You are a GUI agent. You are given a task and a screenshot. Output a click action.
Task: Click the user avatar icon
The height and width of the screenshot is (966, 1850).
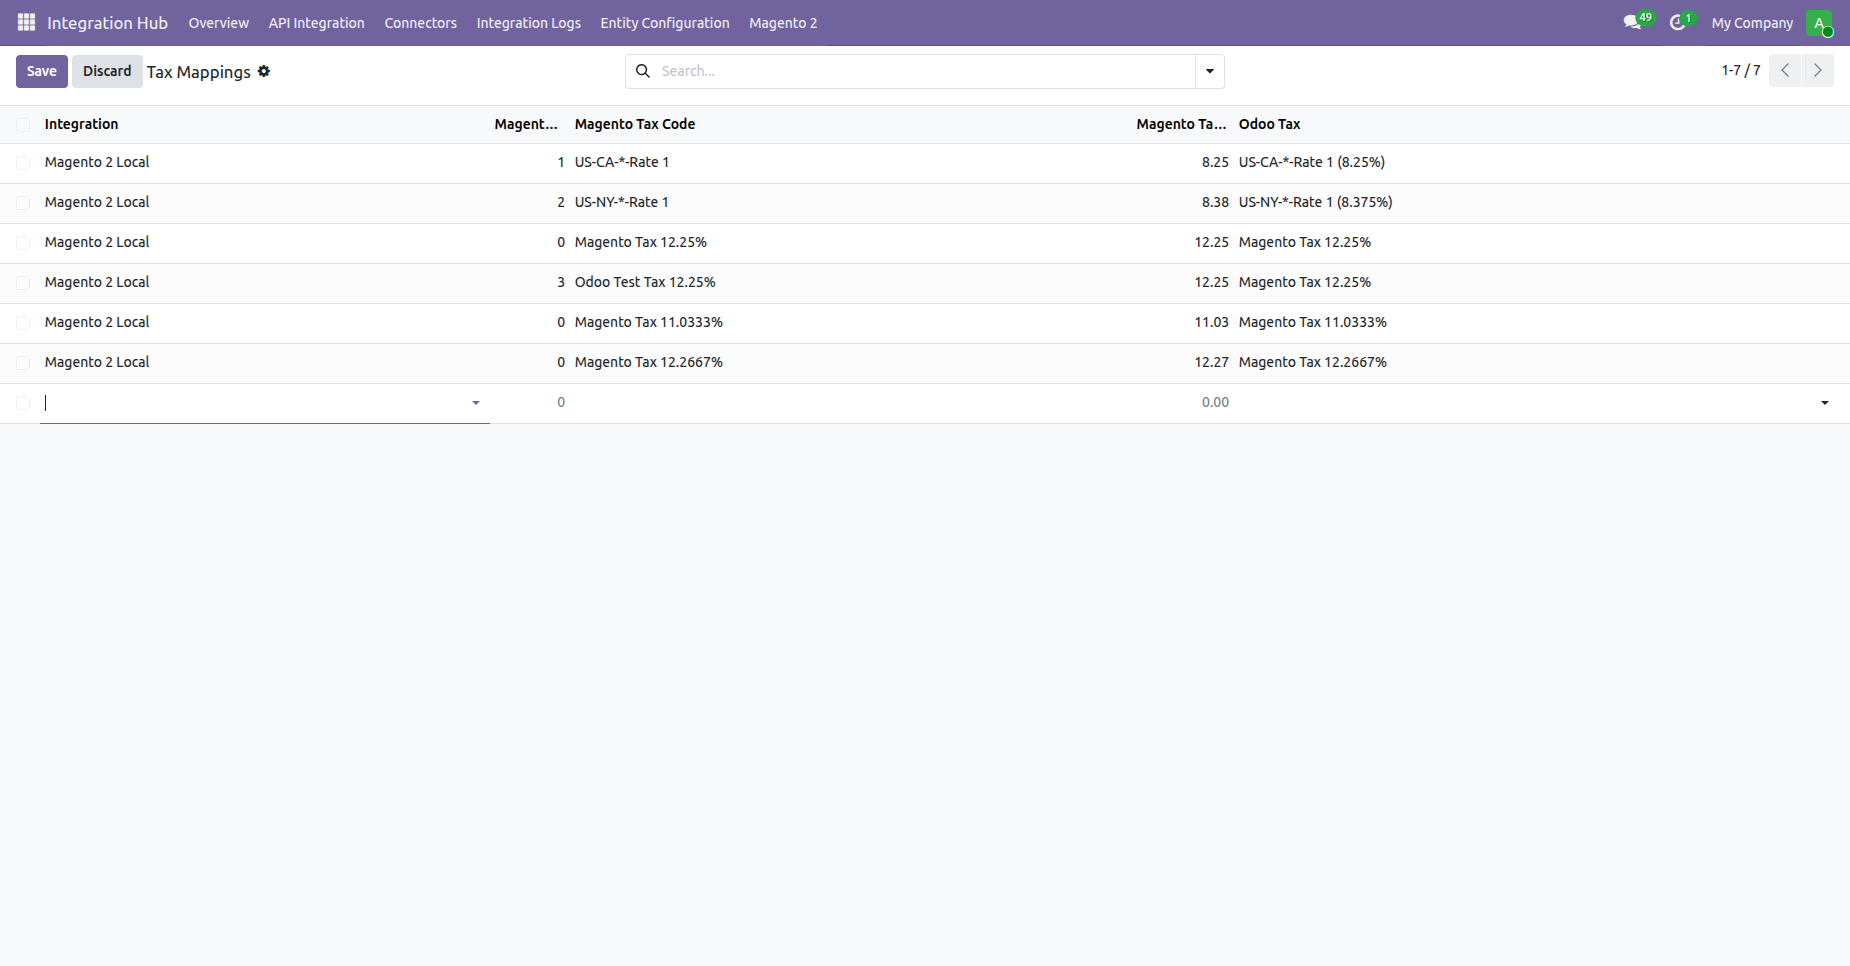tap(1819, 23)
